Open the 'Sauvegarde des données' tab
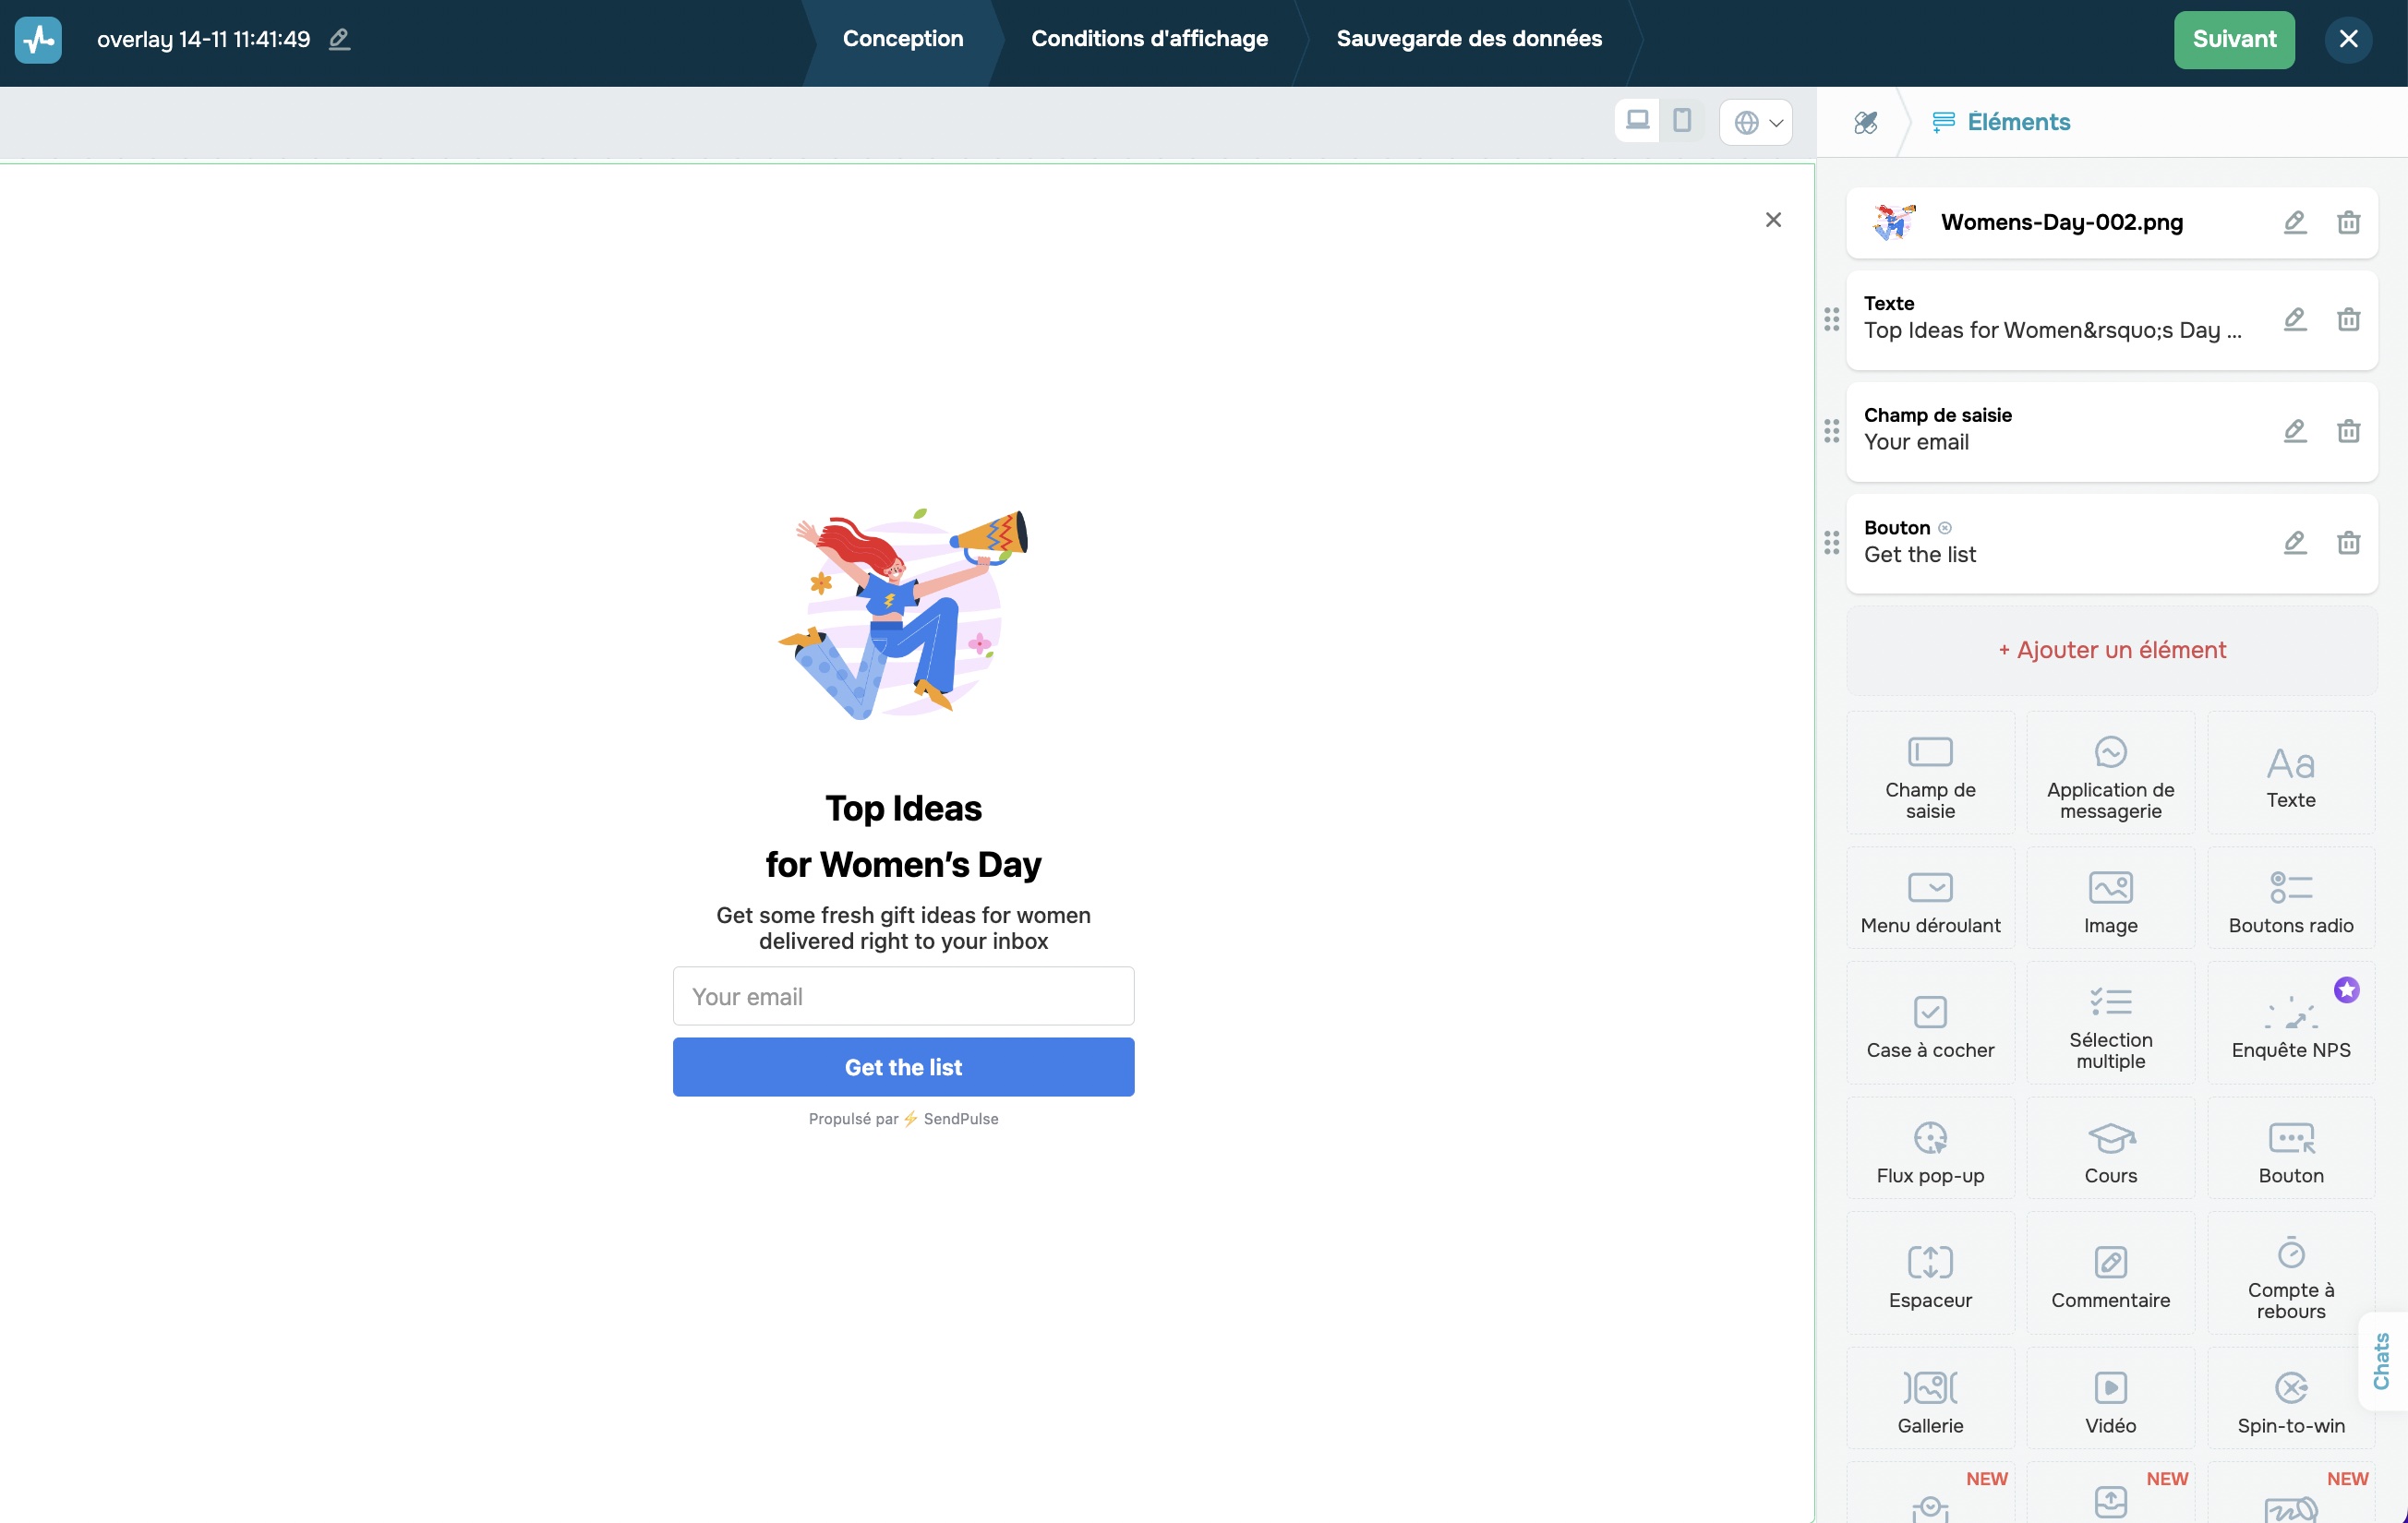 coord(1469,39)
